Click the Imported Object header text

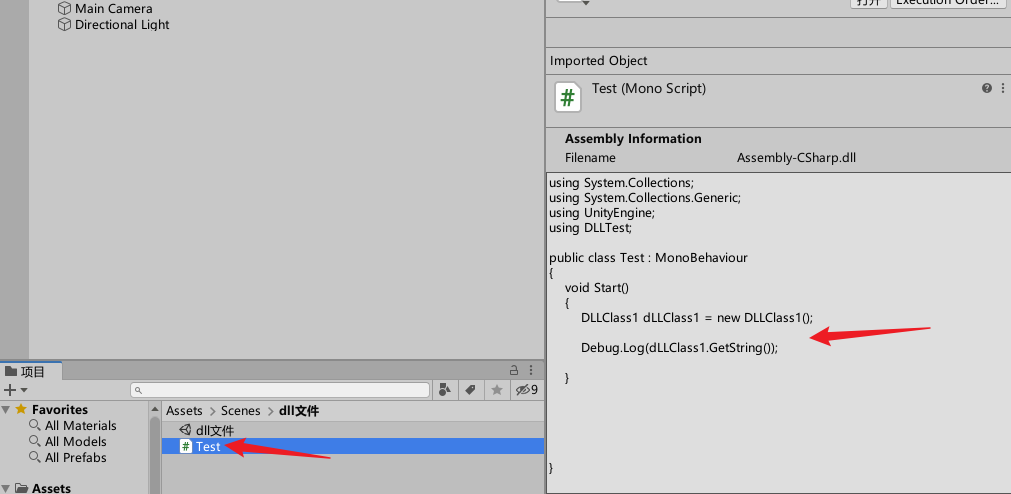click(598, 61)
